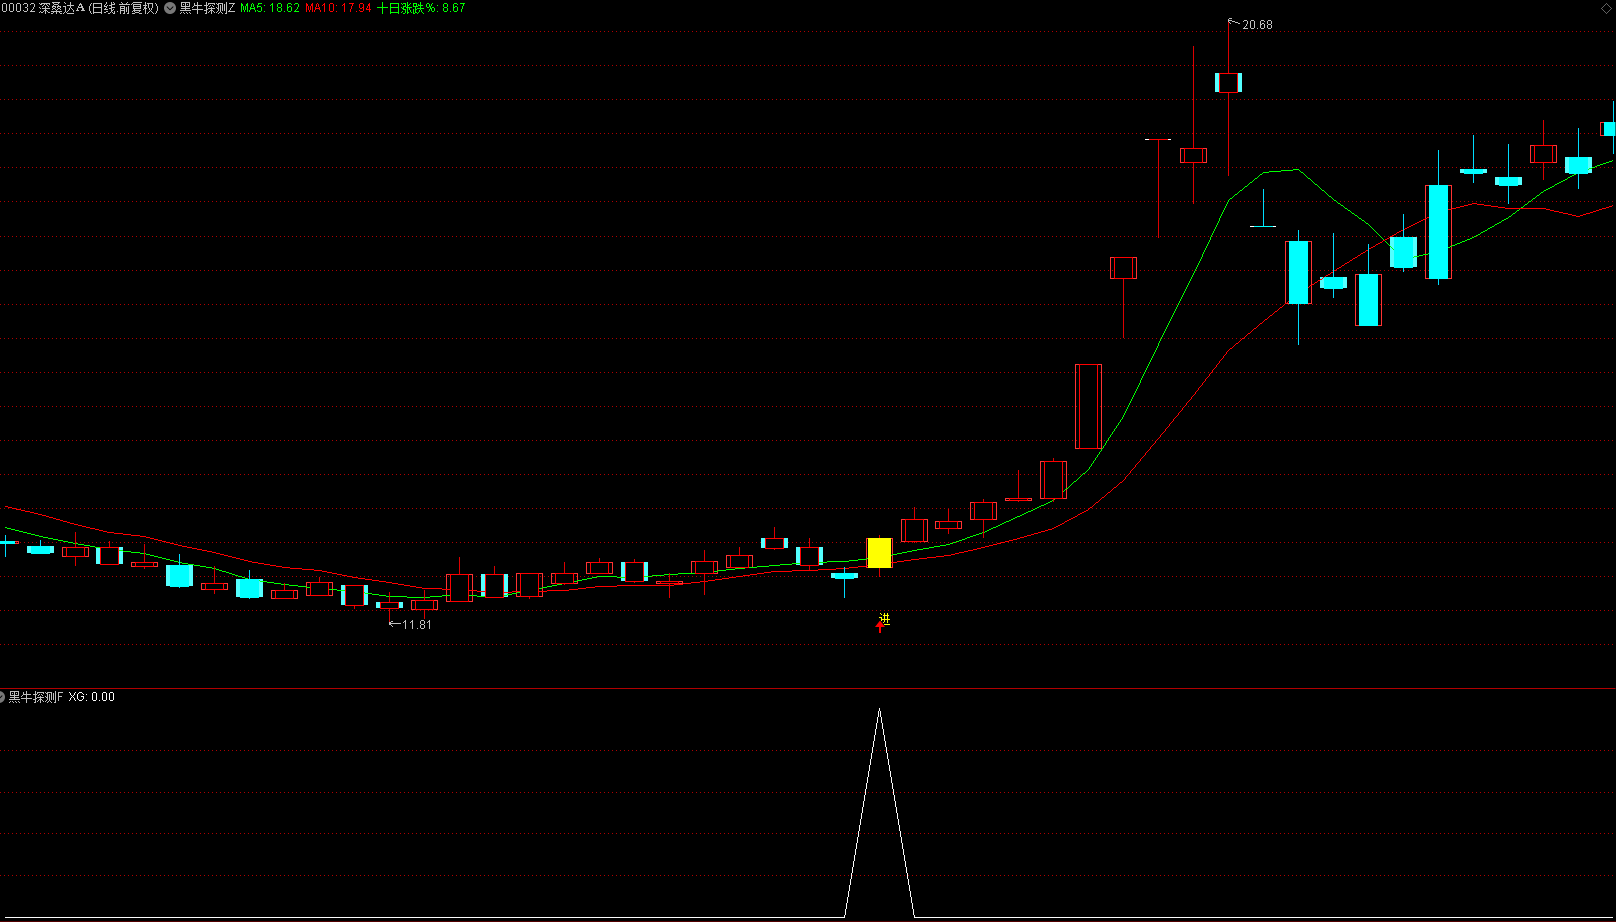Click the diamond icon at top-right corner

[1606, 8]
